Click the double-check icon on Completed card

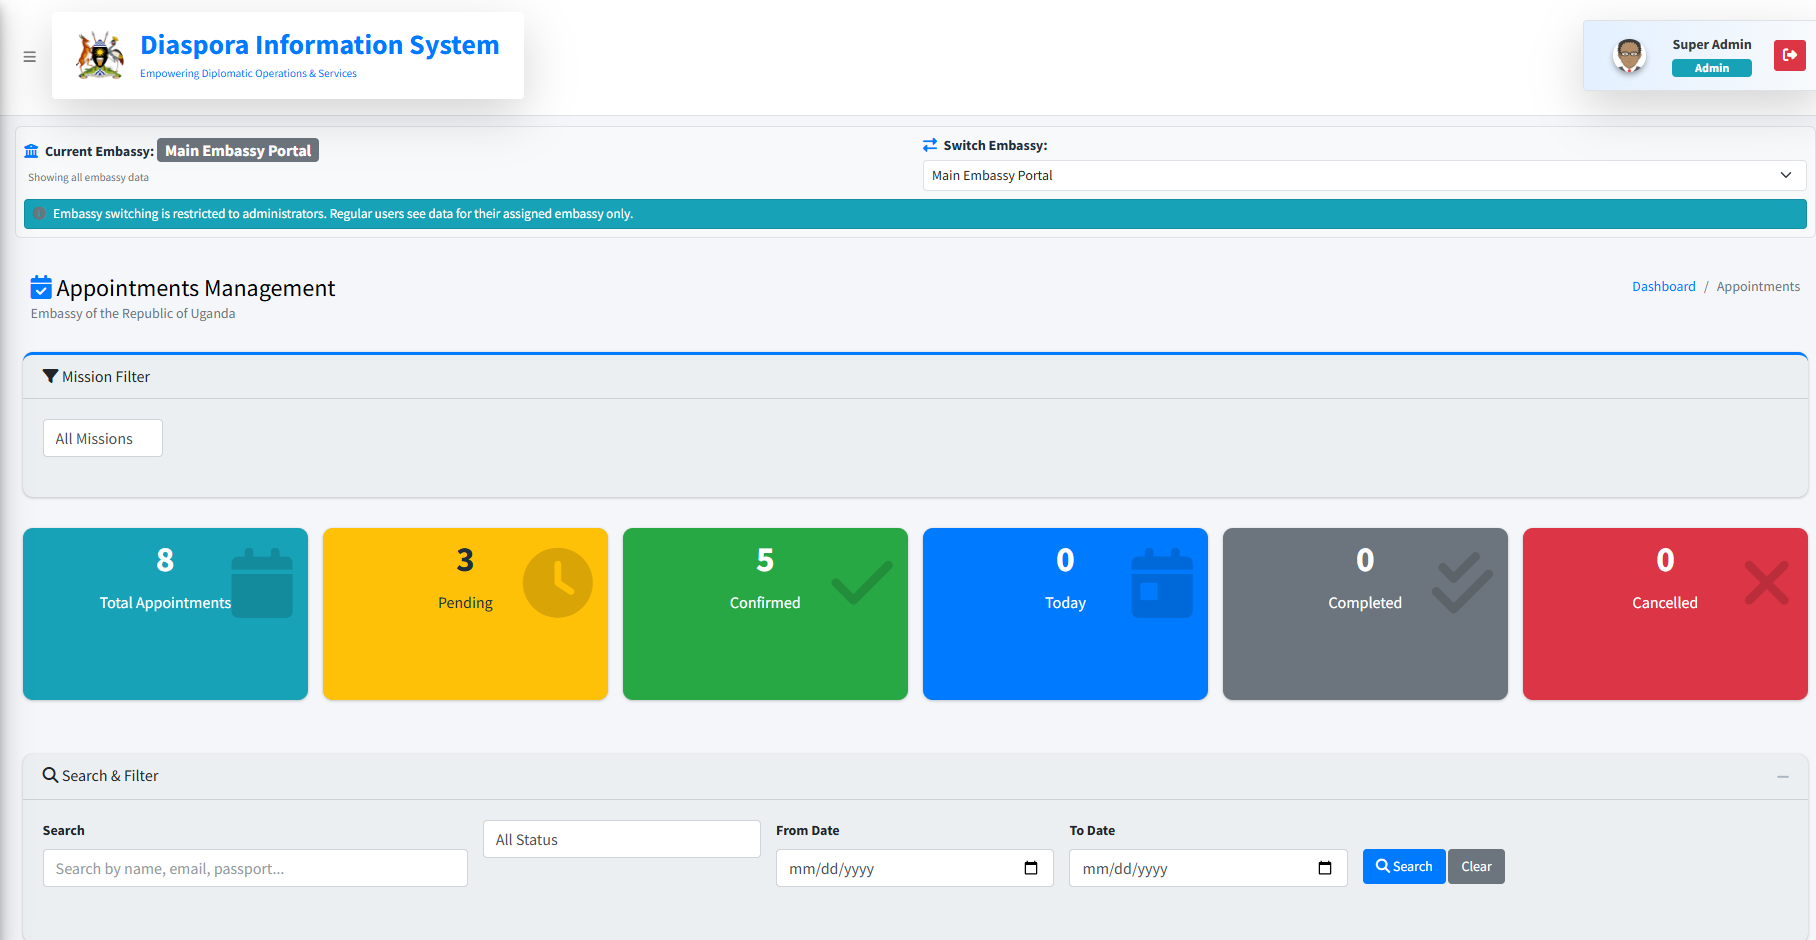(1462, 583)
